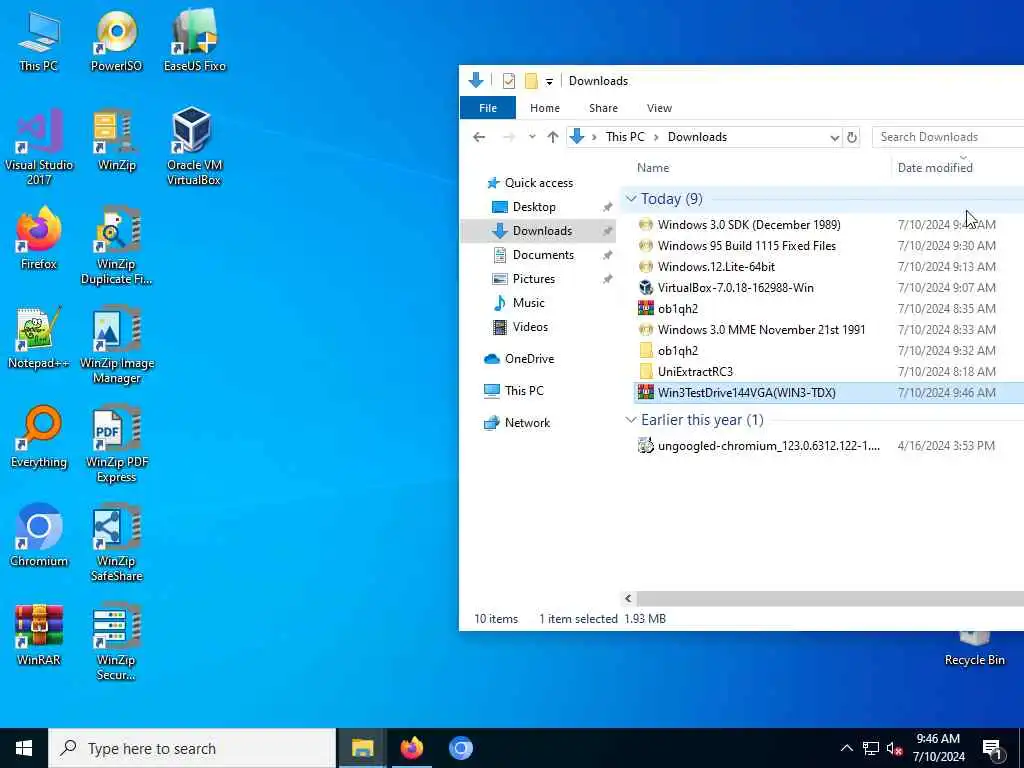This screenshot has height=768, width=1024.
Task: Open the notification center icon
Action: point(992,748)
